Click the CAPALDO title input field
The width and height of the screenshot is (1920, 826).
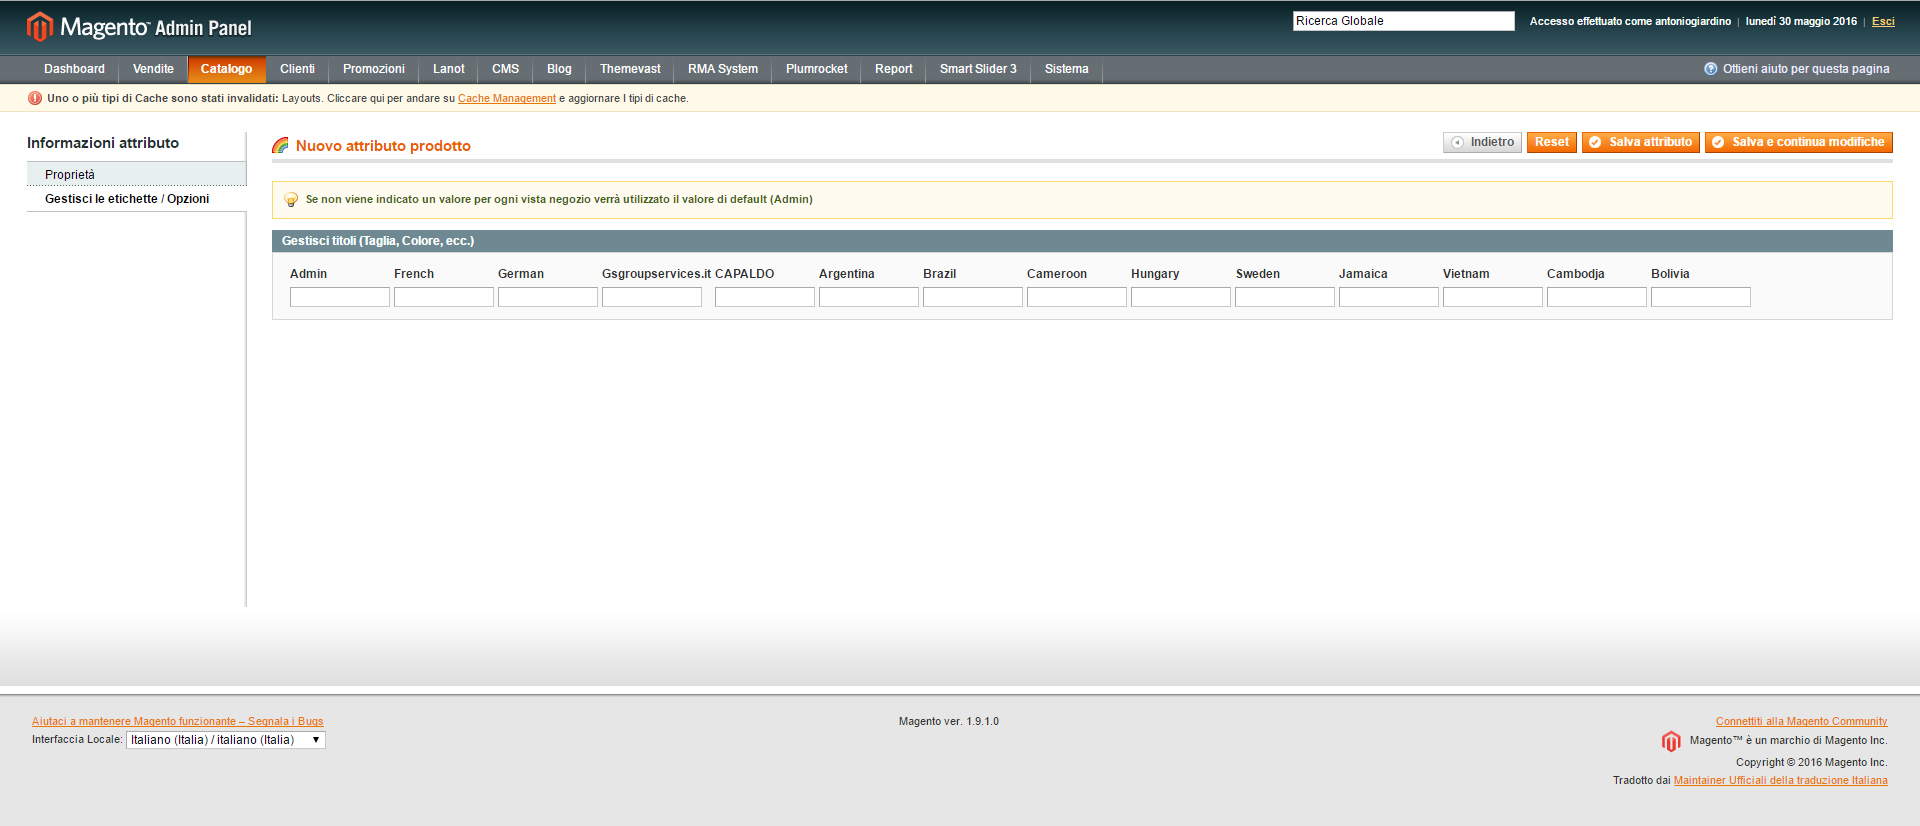(x=765, y=297)
